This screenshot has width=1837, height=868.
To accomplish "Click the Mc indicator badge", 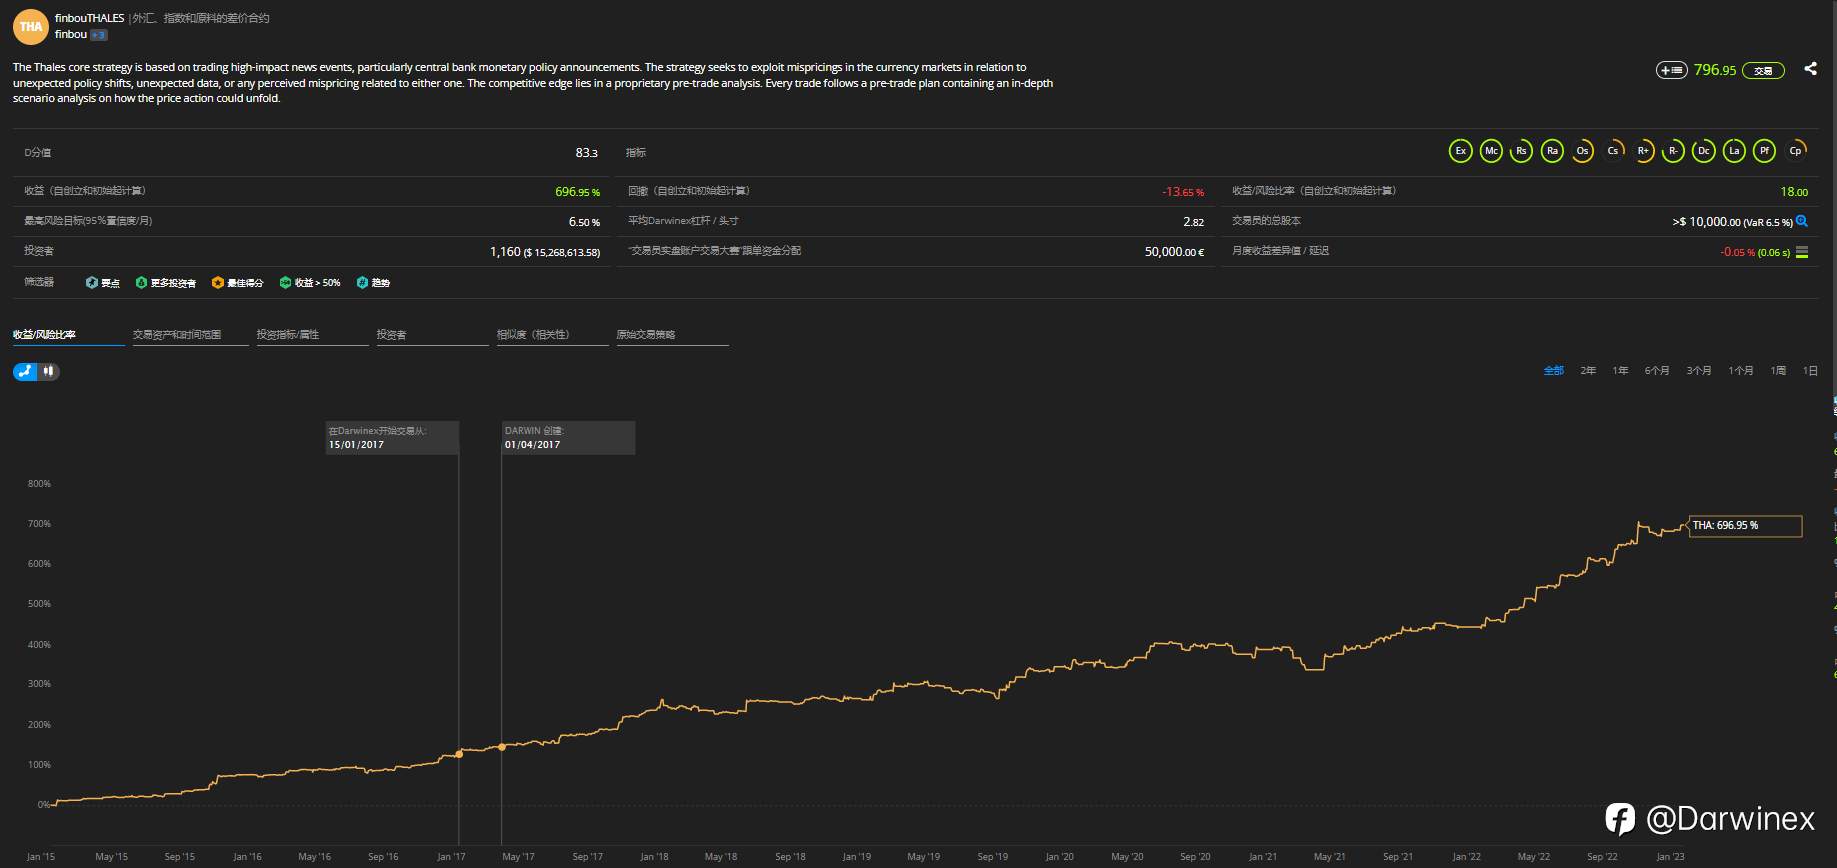I will click(x=1491, y=151).
